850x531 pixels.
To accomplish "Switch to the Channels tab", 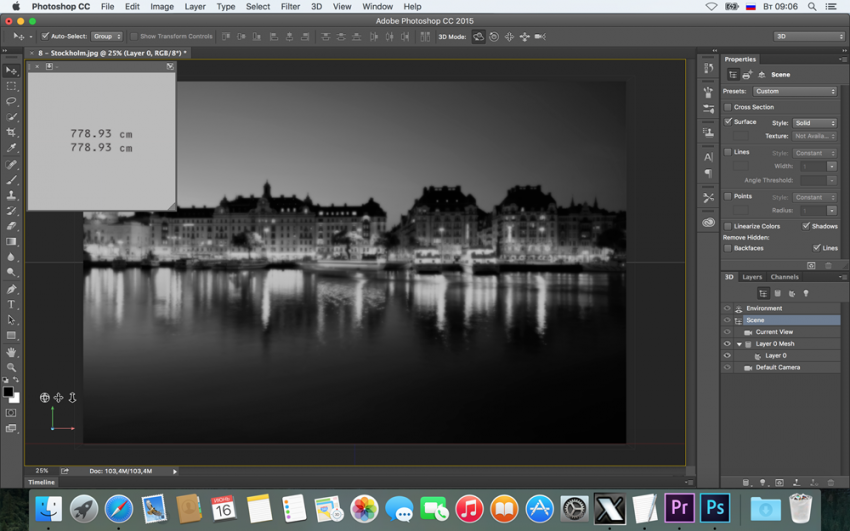I will (x=784, y=277).
